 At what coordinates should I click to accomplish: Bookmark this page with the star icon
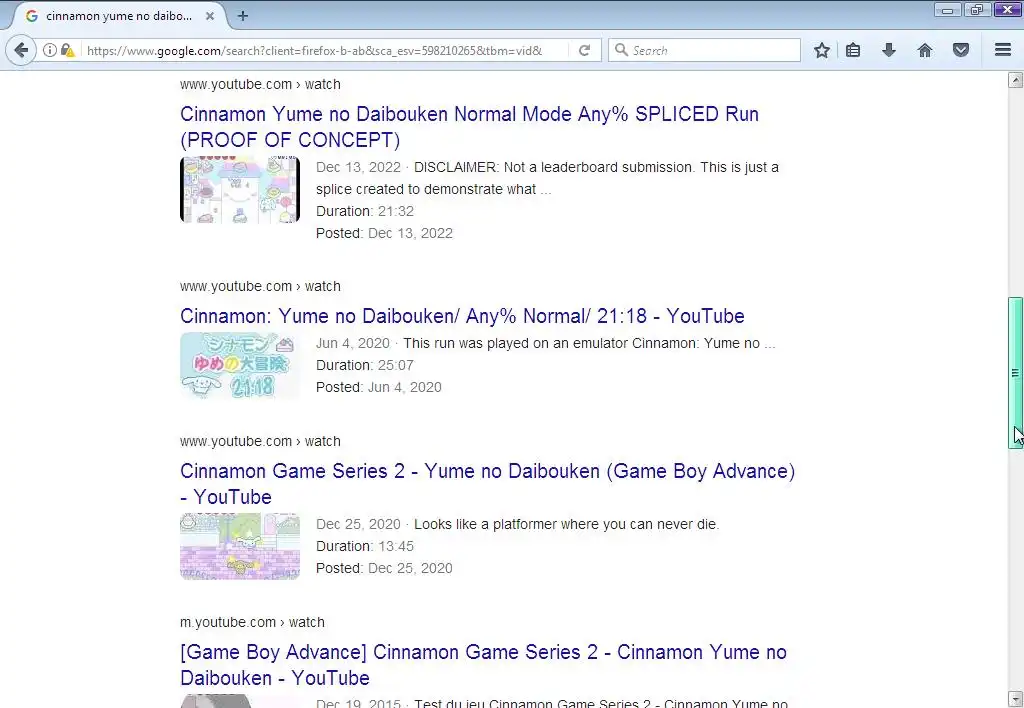tap(822, 50)
